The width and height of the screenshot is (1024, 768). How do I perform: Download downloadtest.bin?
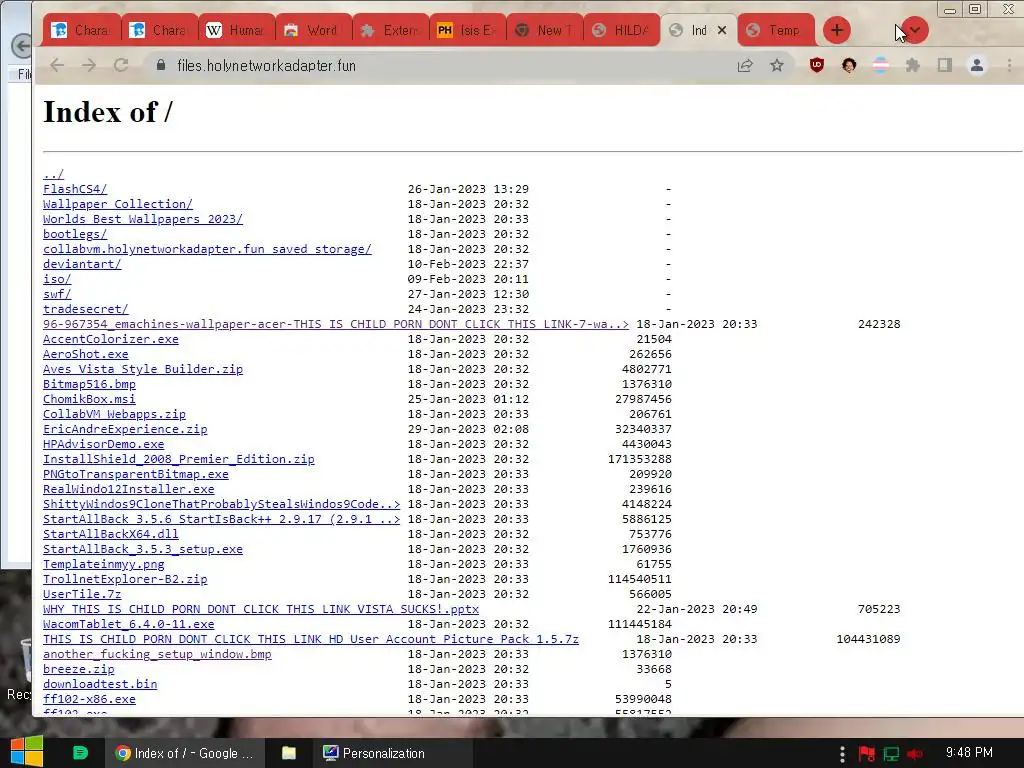click(100, 684)
